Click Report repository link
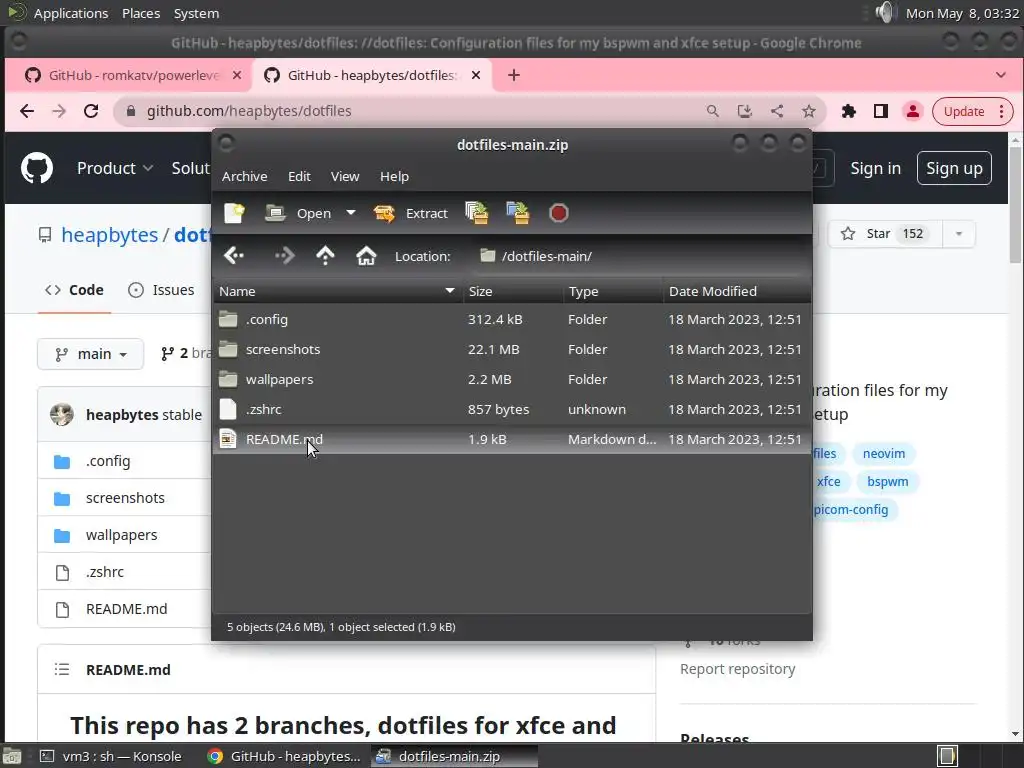 coord(737,669)
